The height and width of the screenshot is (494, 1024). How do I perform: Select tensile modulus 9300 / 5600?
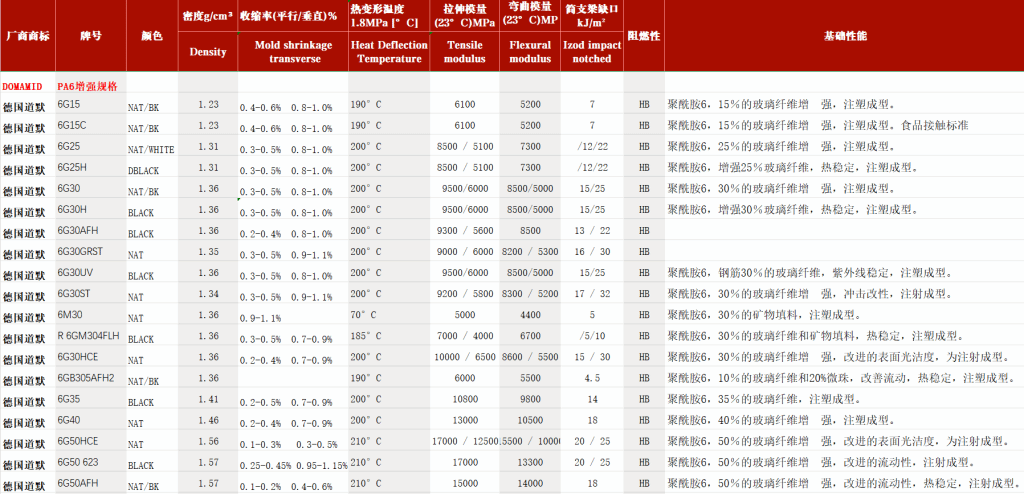click(x=465, y=230)
